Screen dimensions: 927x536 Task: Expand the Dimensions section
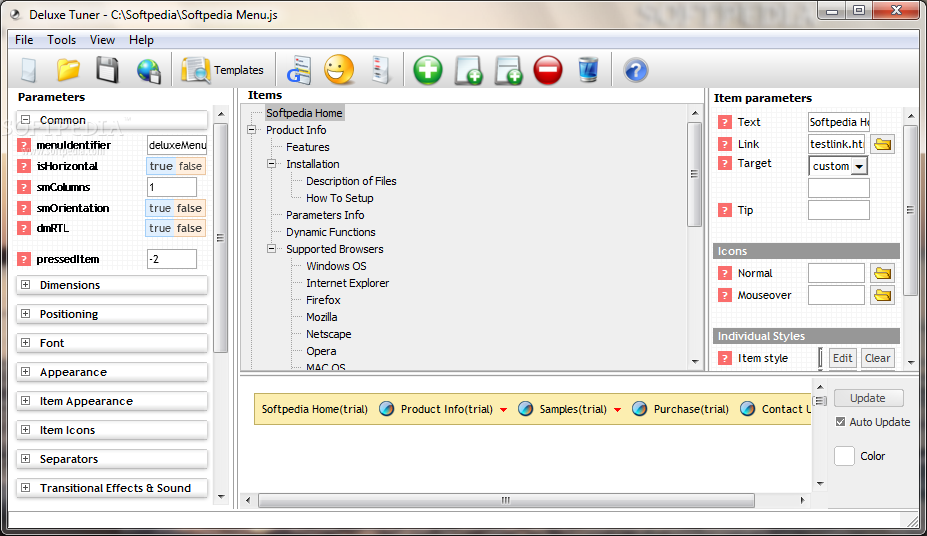click(25, 284)
